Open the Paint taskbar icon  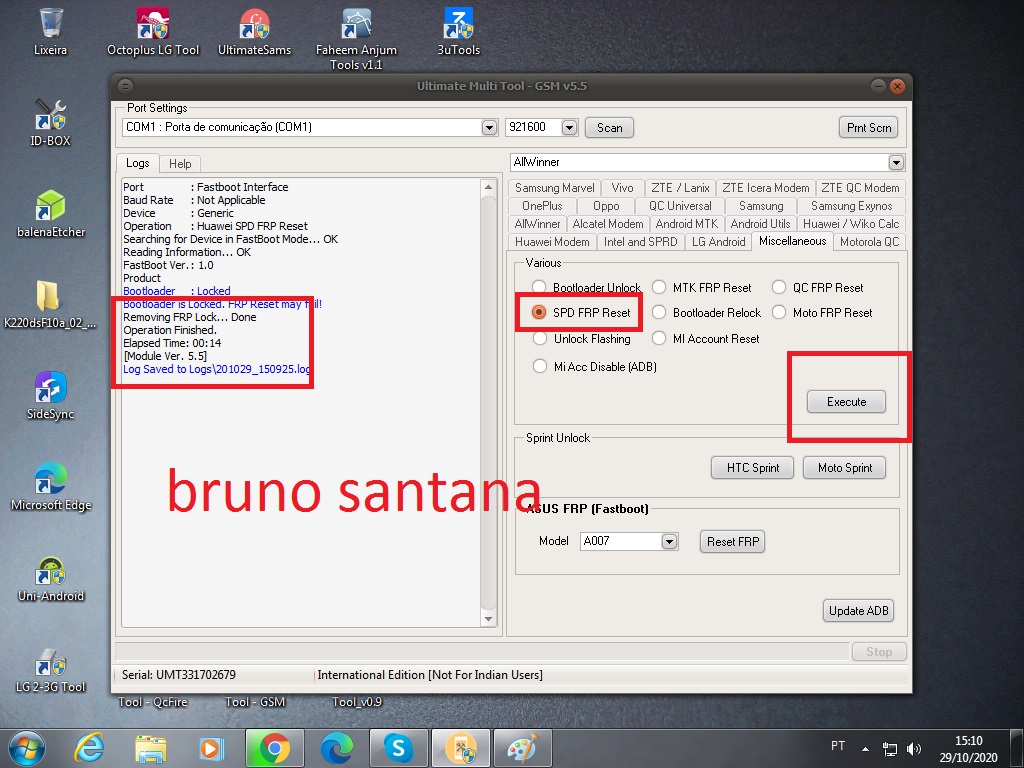point(522,748)
